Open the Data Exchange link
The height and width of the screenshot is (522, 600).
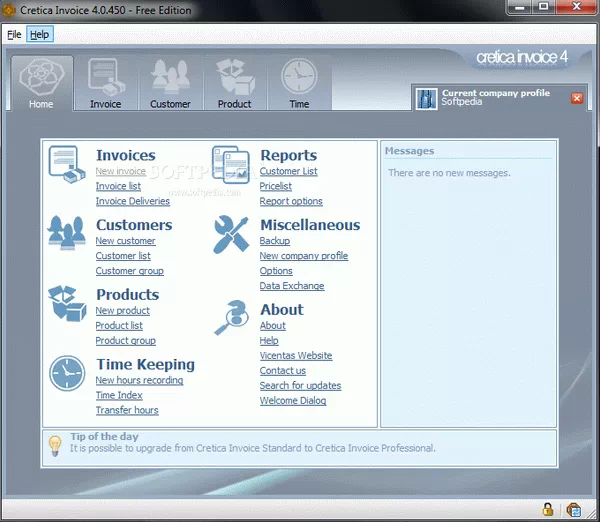pos(292,285)
